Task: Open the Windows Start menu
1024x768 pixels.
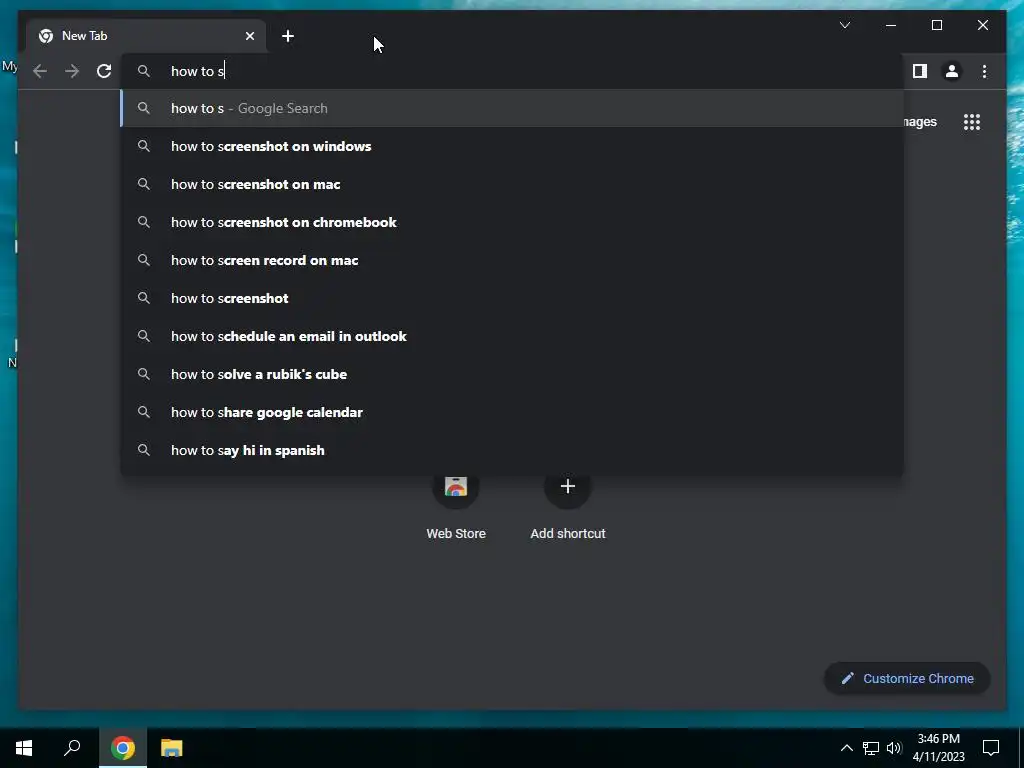Action: tap(24, 748)
